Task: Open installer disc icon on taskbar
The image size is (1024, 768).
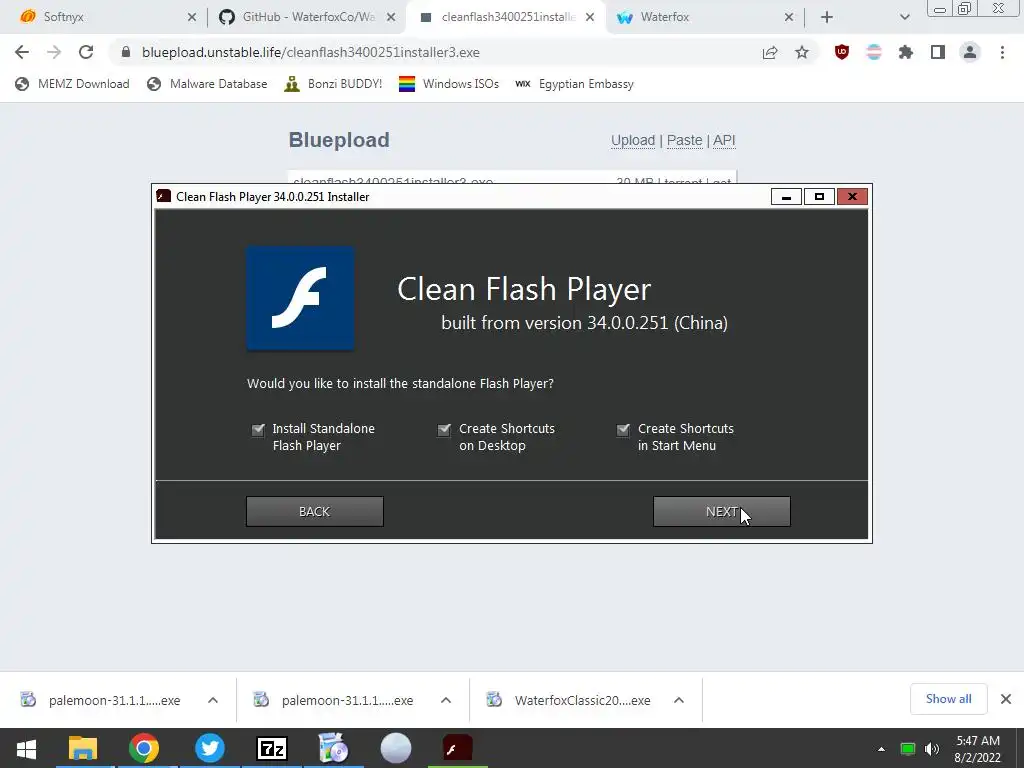Action: [333, 748]
